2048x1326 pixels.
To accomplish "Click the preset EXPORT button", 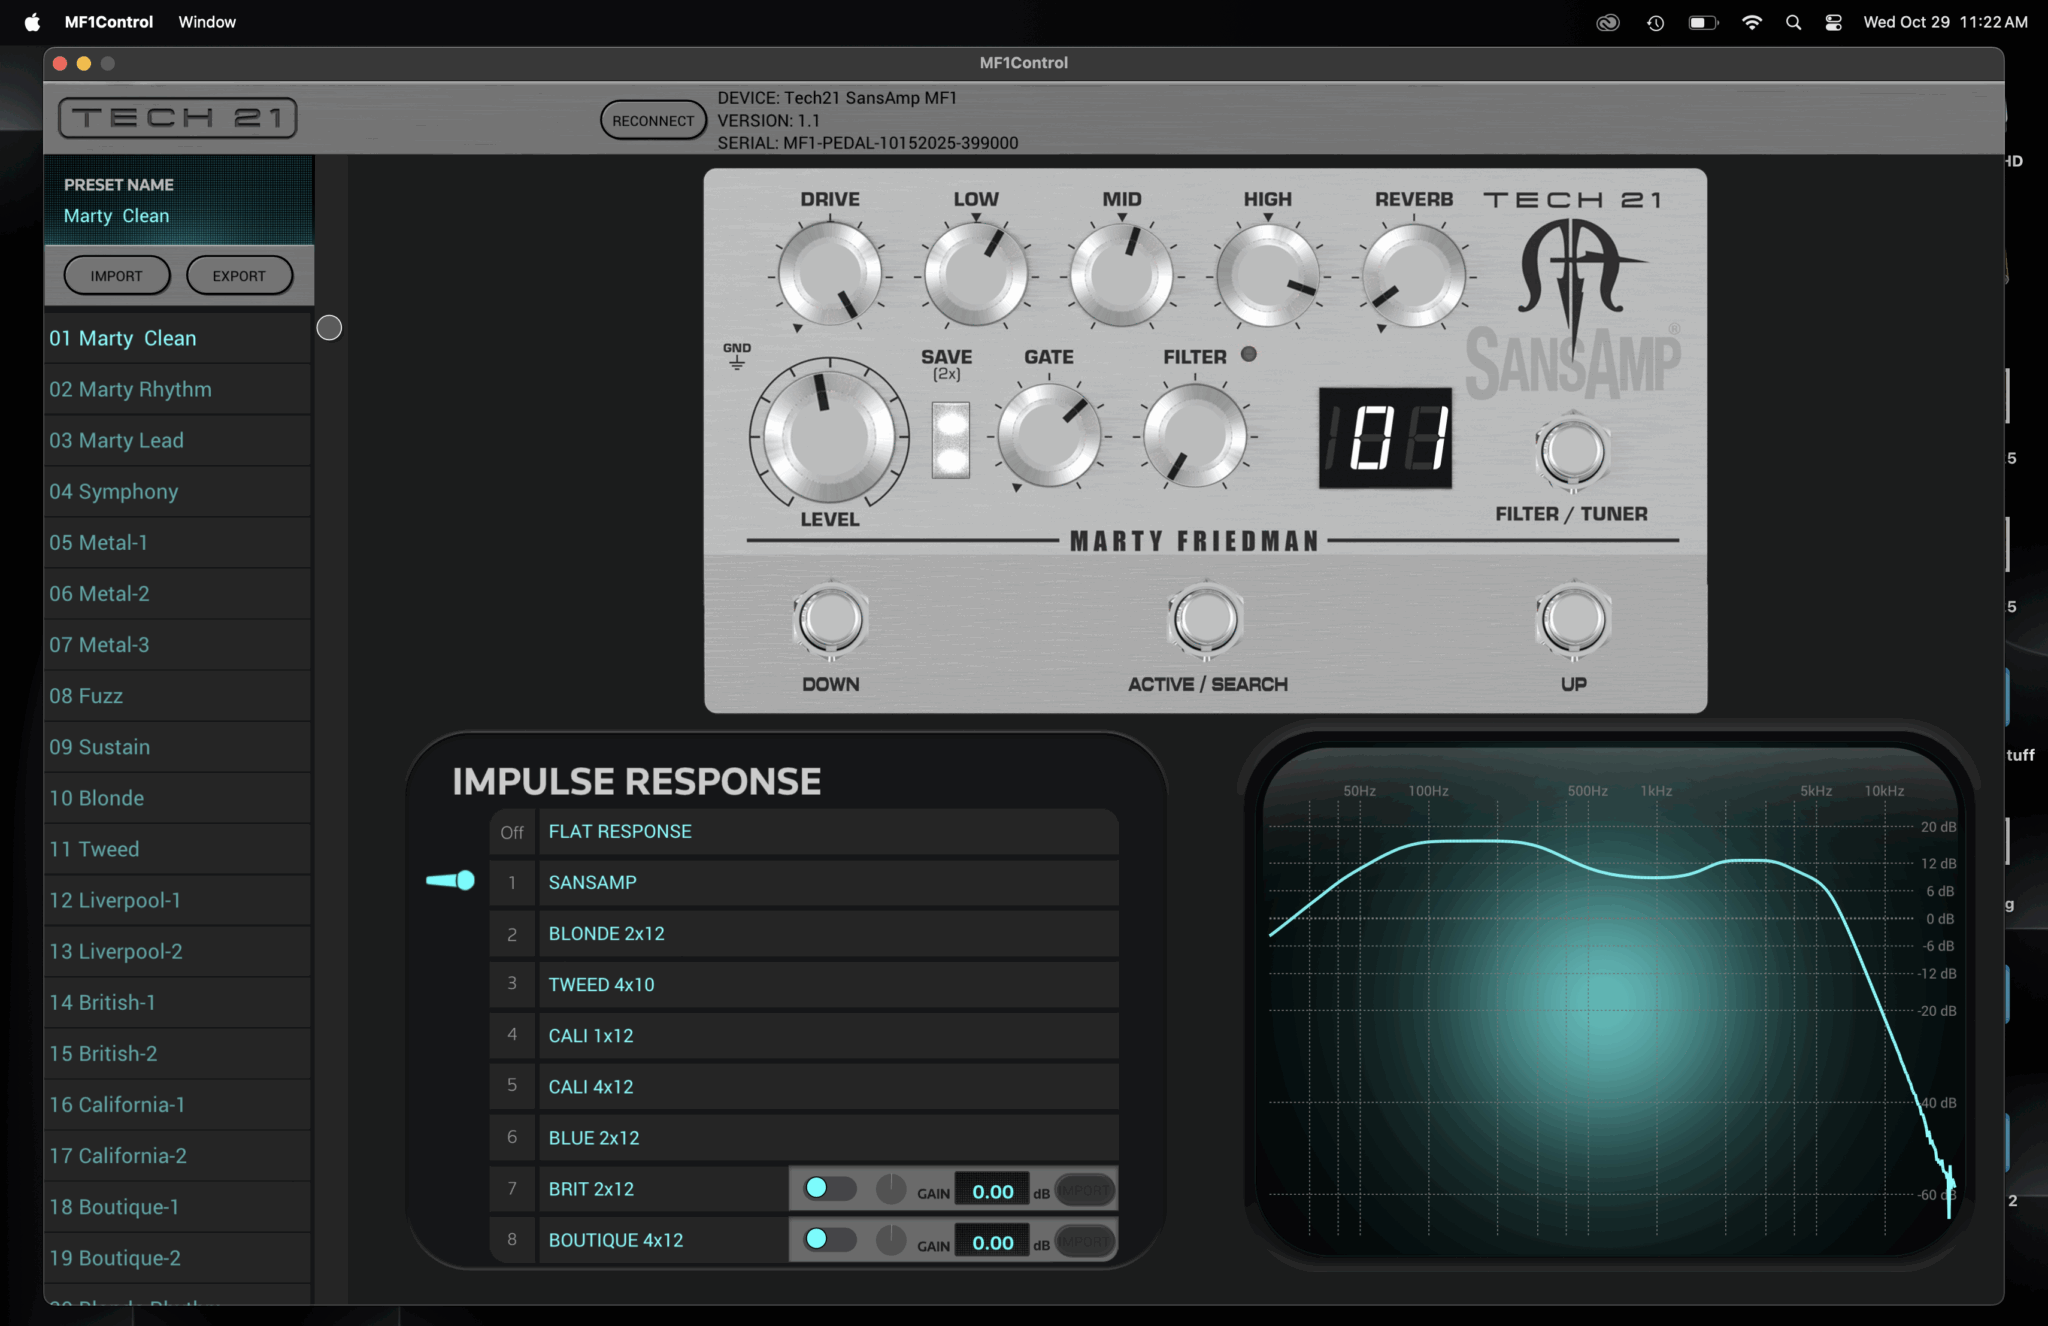I will (239, 276).
